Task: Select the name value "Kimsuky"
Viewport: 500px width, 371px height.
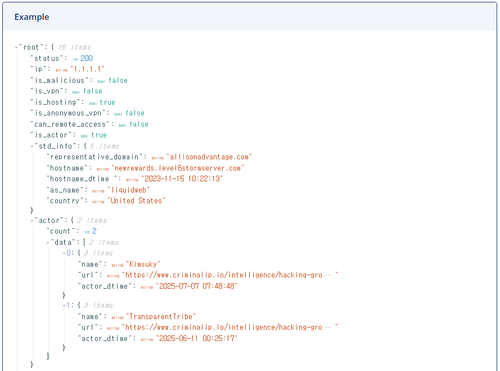Action: [143, 264]
